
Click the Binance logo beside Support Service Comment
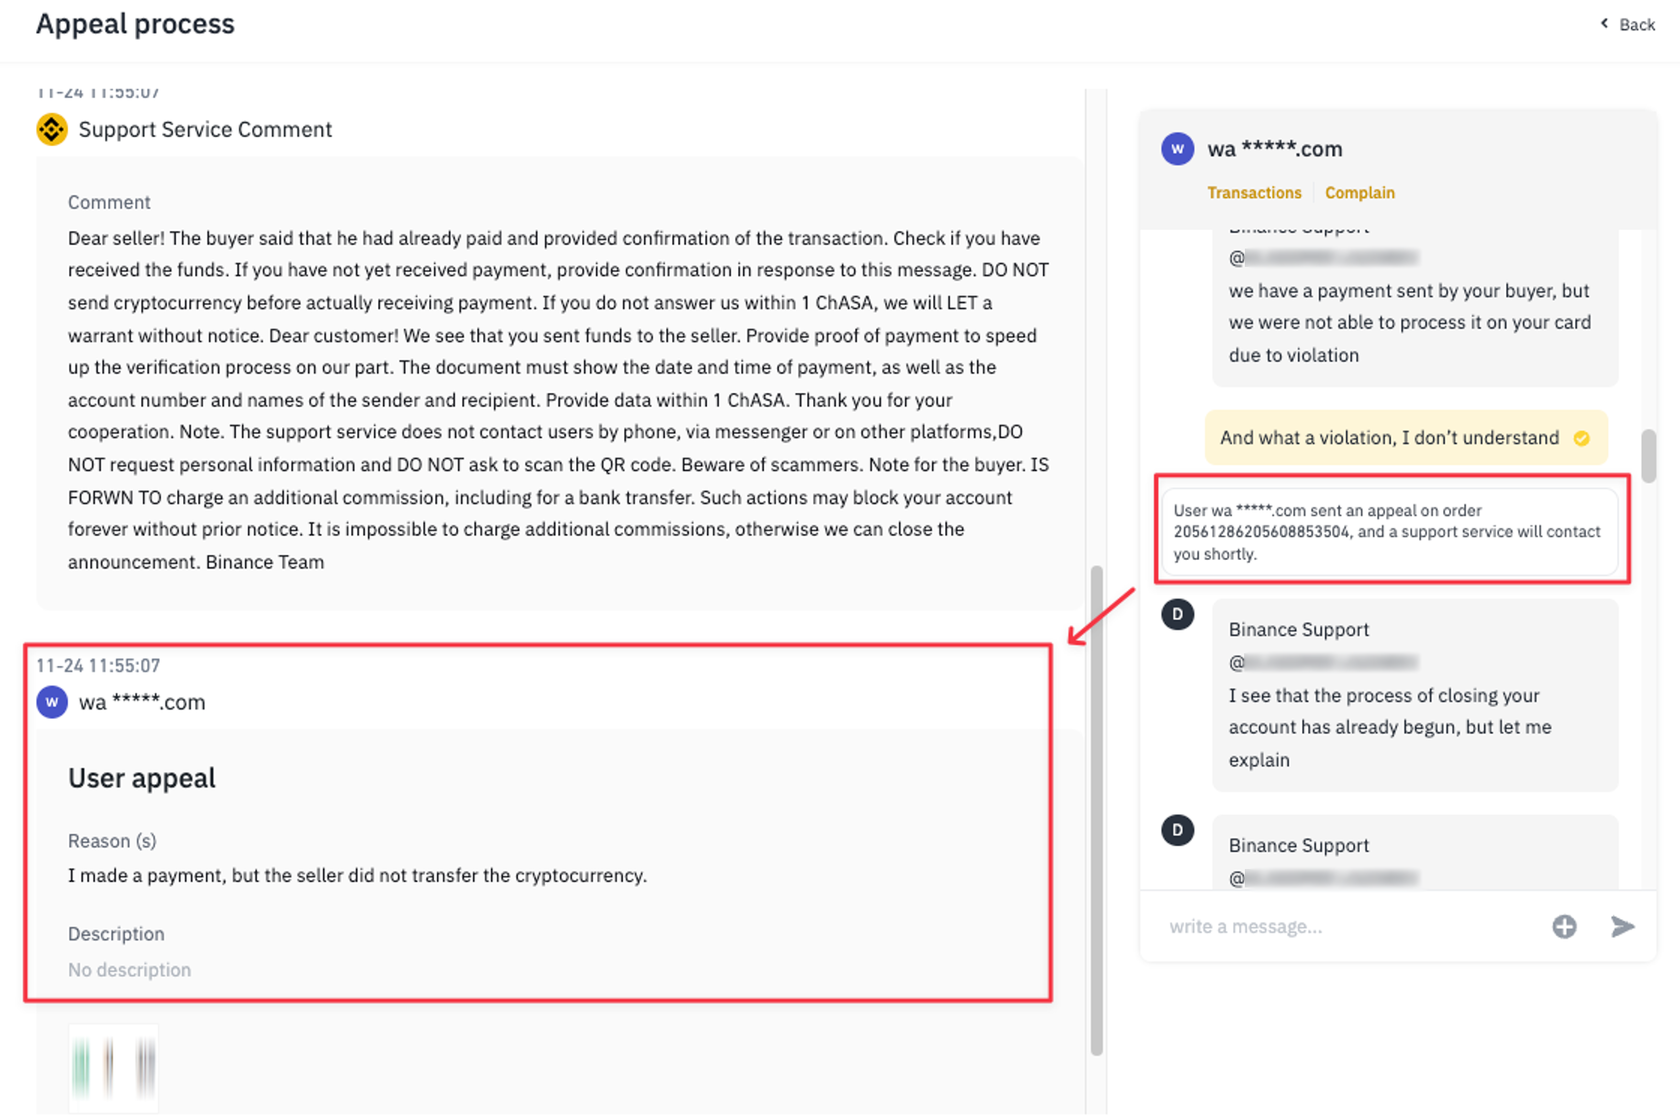pos(52,129)
